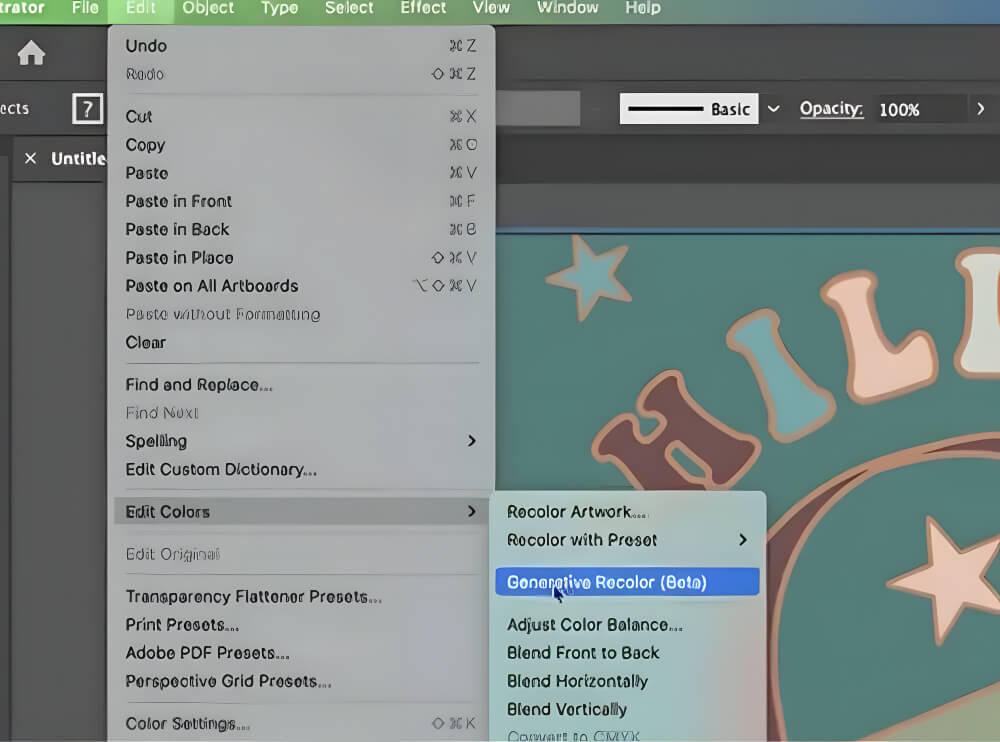Image resolution: width=1000 pixels, height=742 pixels.
Task: Select Blend Front to Back
Action: (x=583, y=653)
